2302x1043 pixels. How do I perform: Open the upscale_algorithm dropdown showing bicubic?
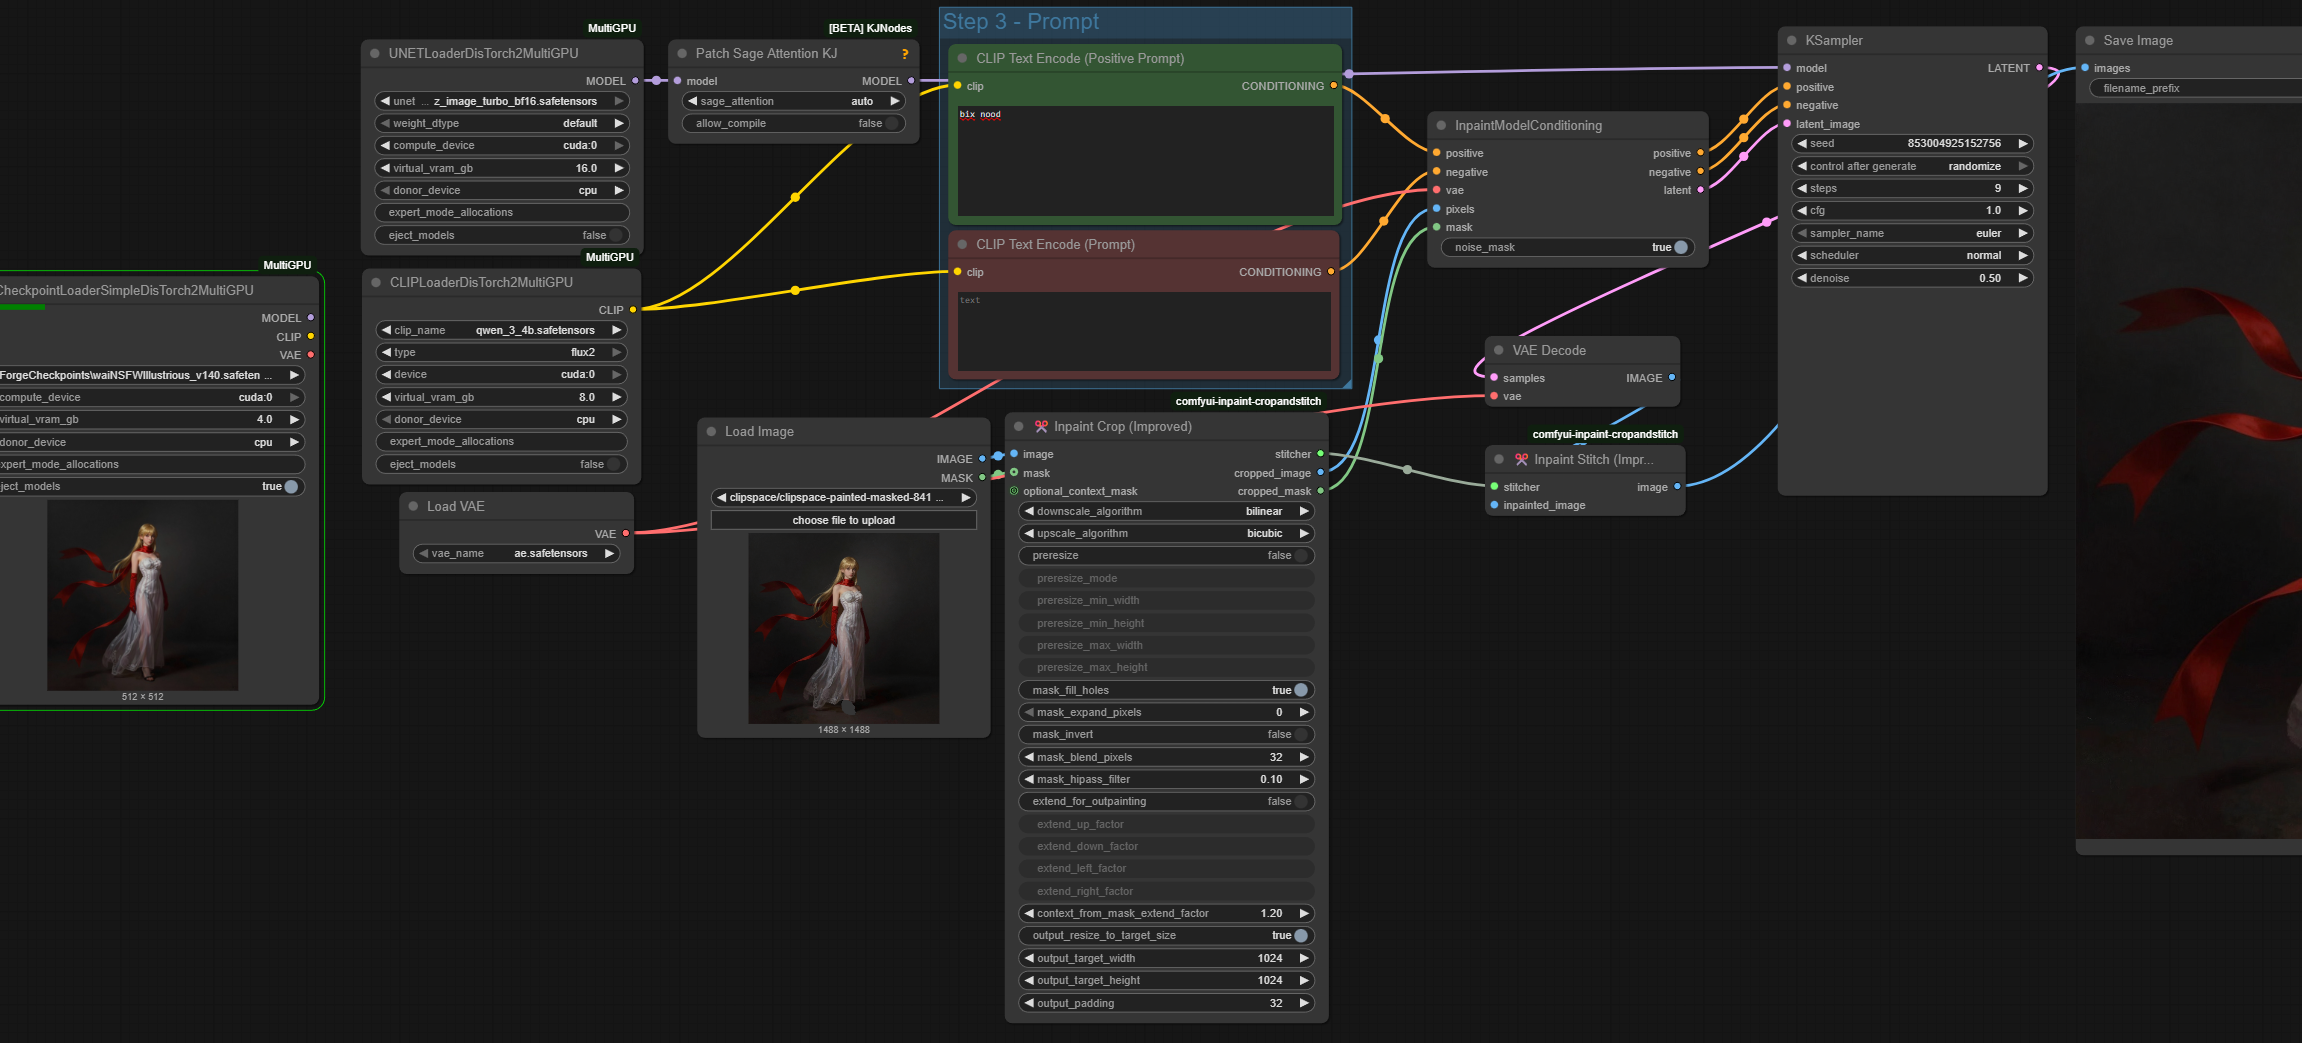click(1167, 534)
